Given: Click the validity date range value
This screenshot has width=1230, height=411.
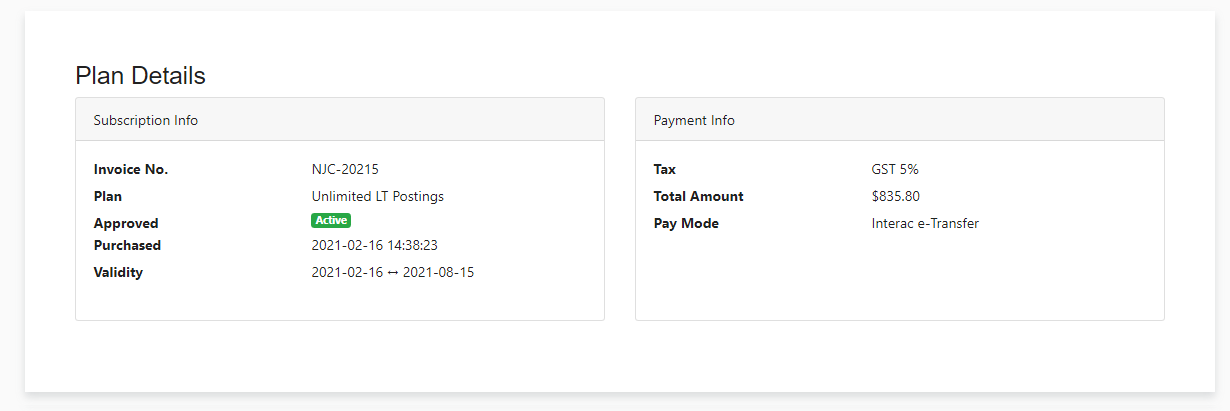Looking at the screenshot, I should pos(392,272).
